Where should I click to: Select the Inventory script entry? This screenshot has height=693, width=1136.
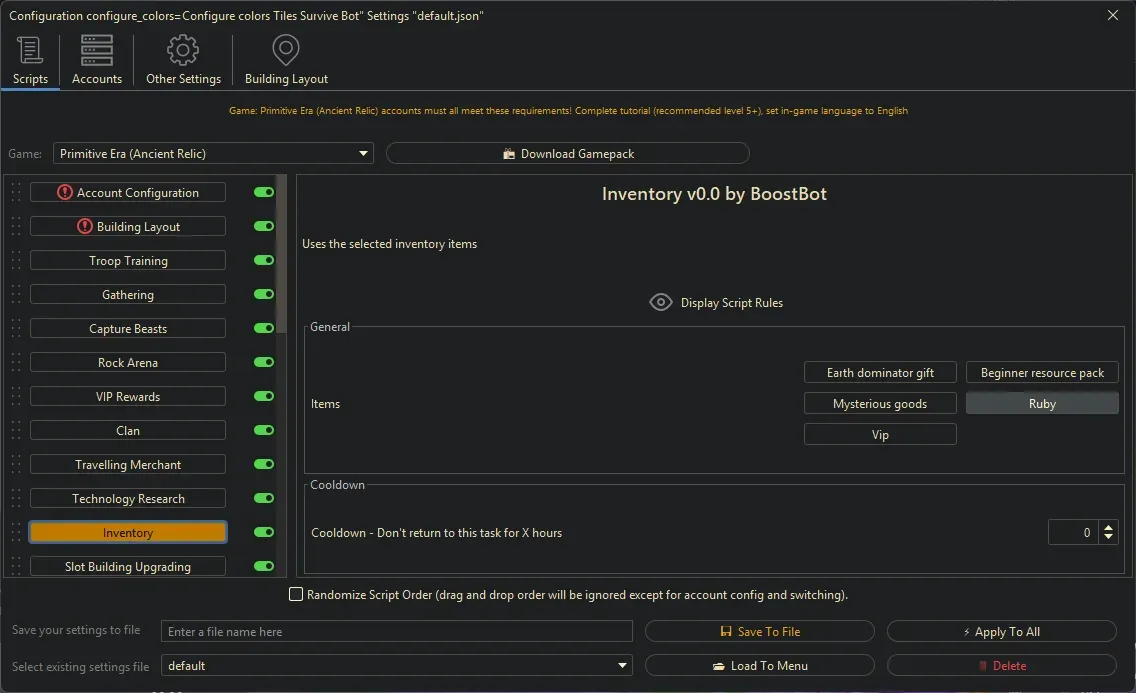click(x=127, y=532)
